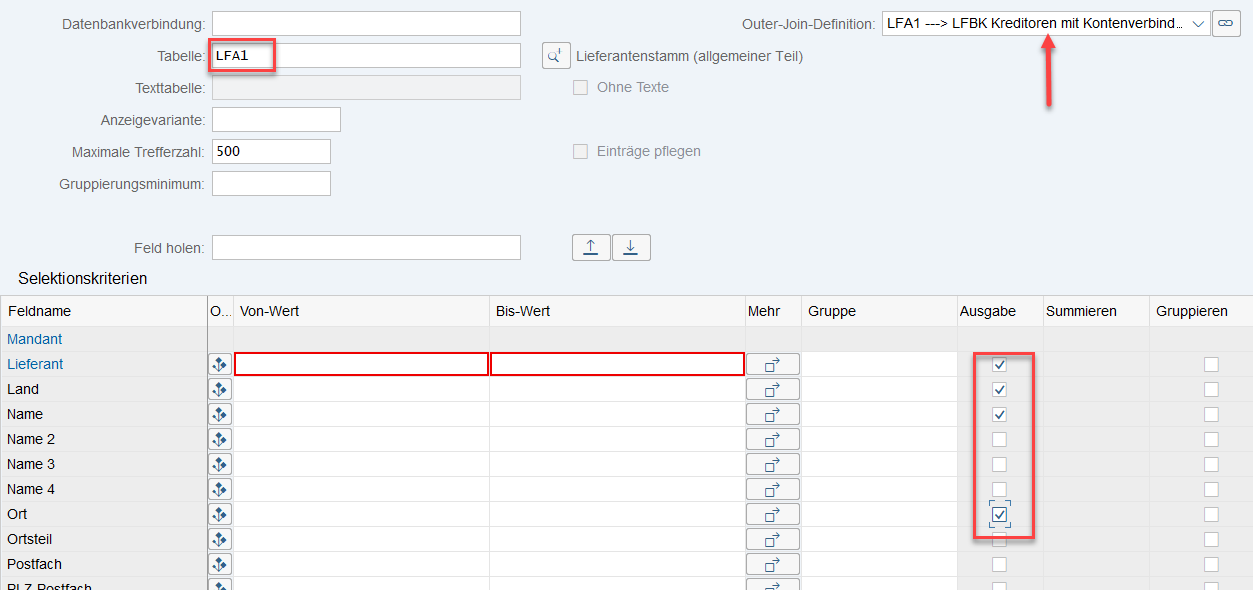Viewport: 1253px width, 590px height.
Task: Toggle the Ausgabe checkbox for Ort
Action: 999,514
